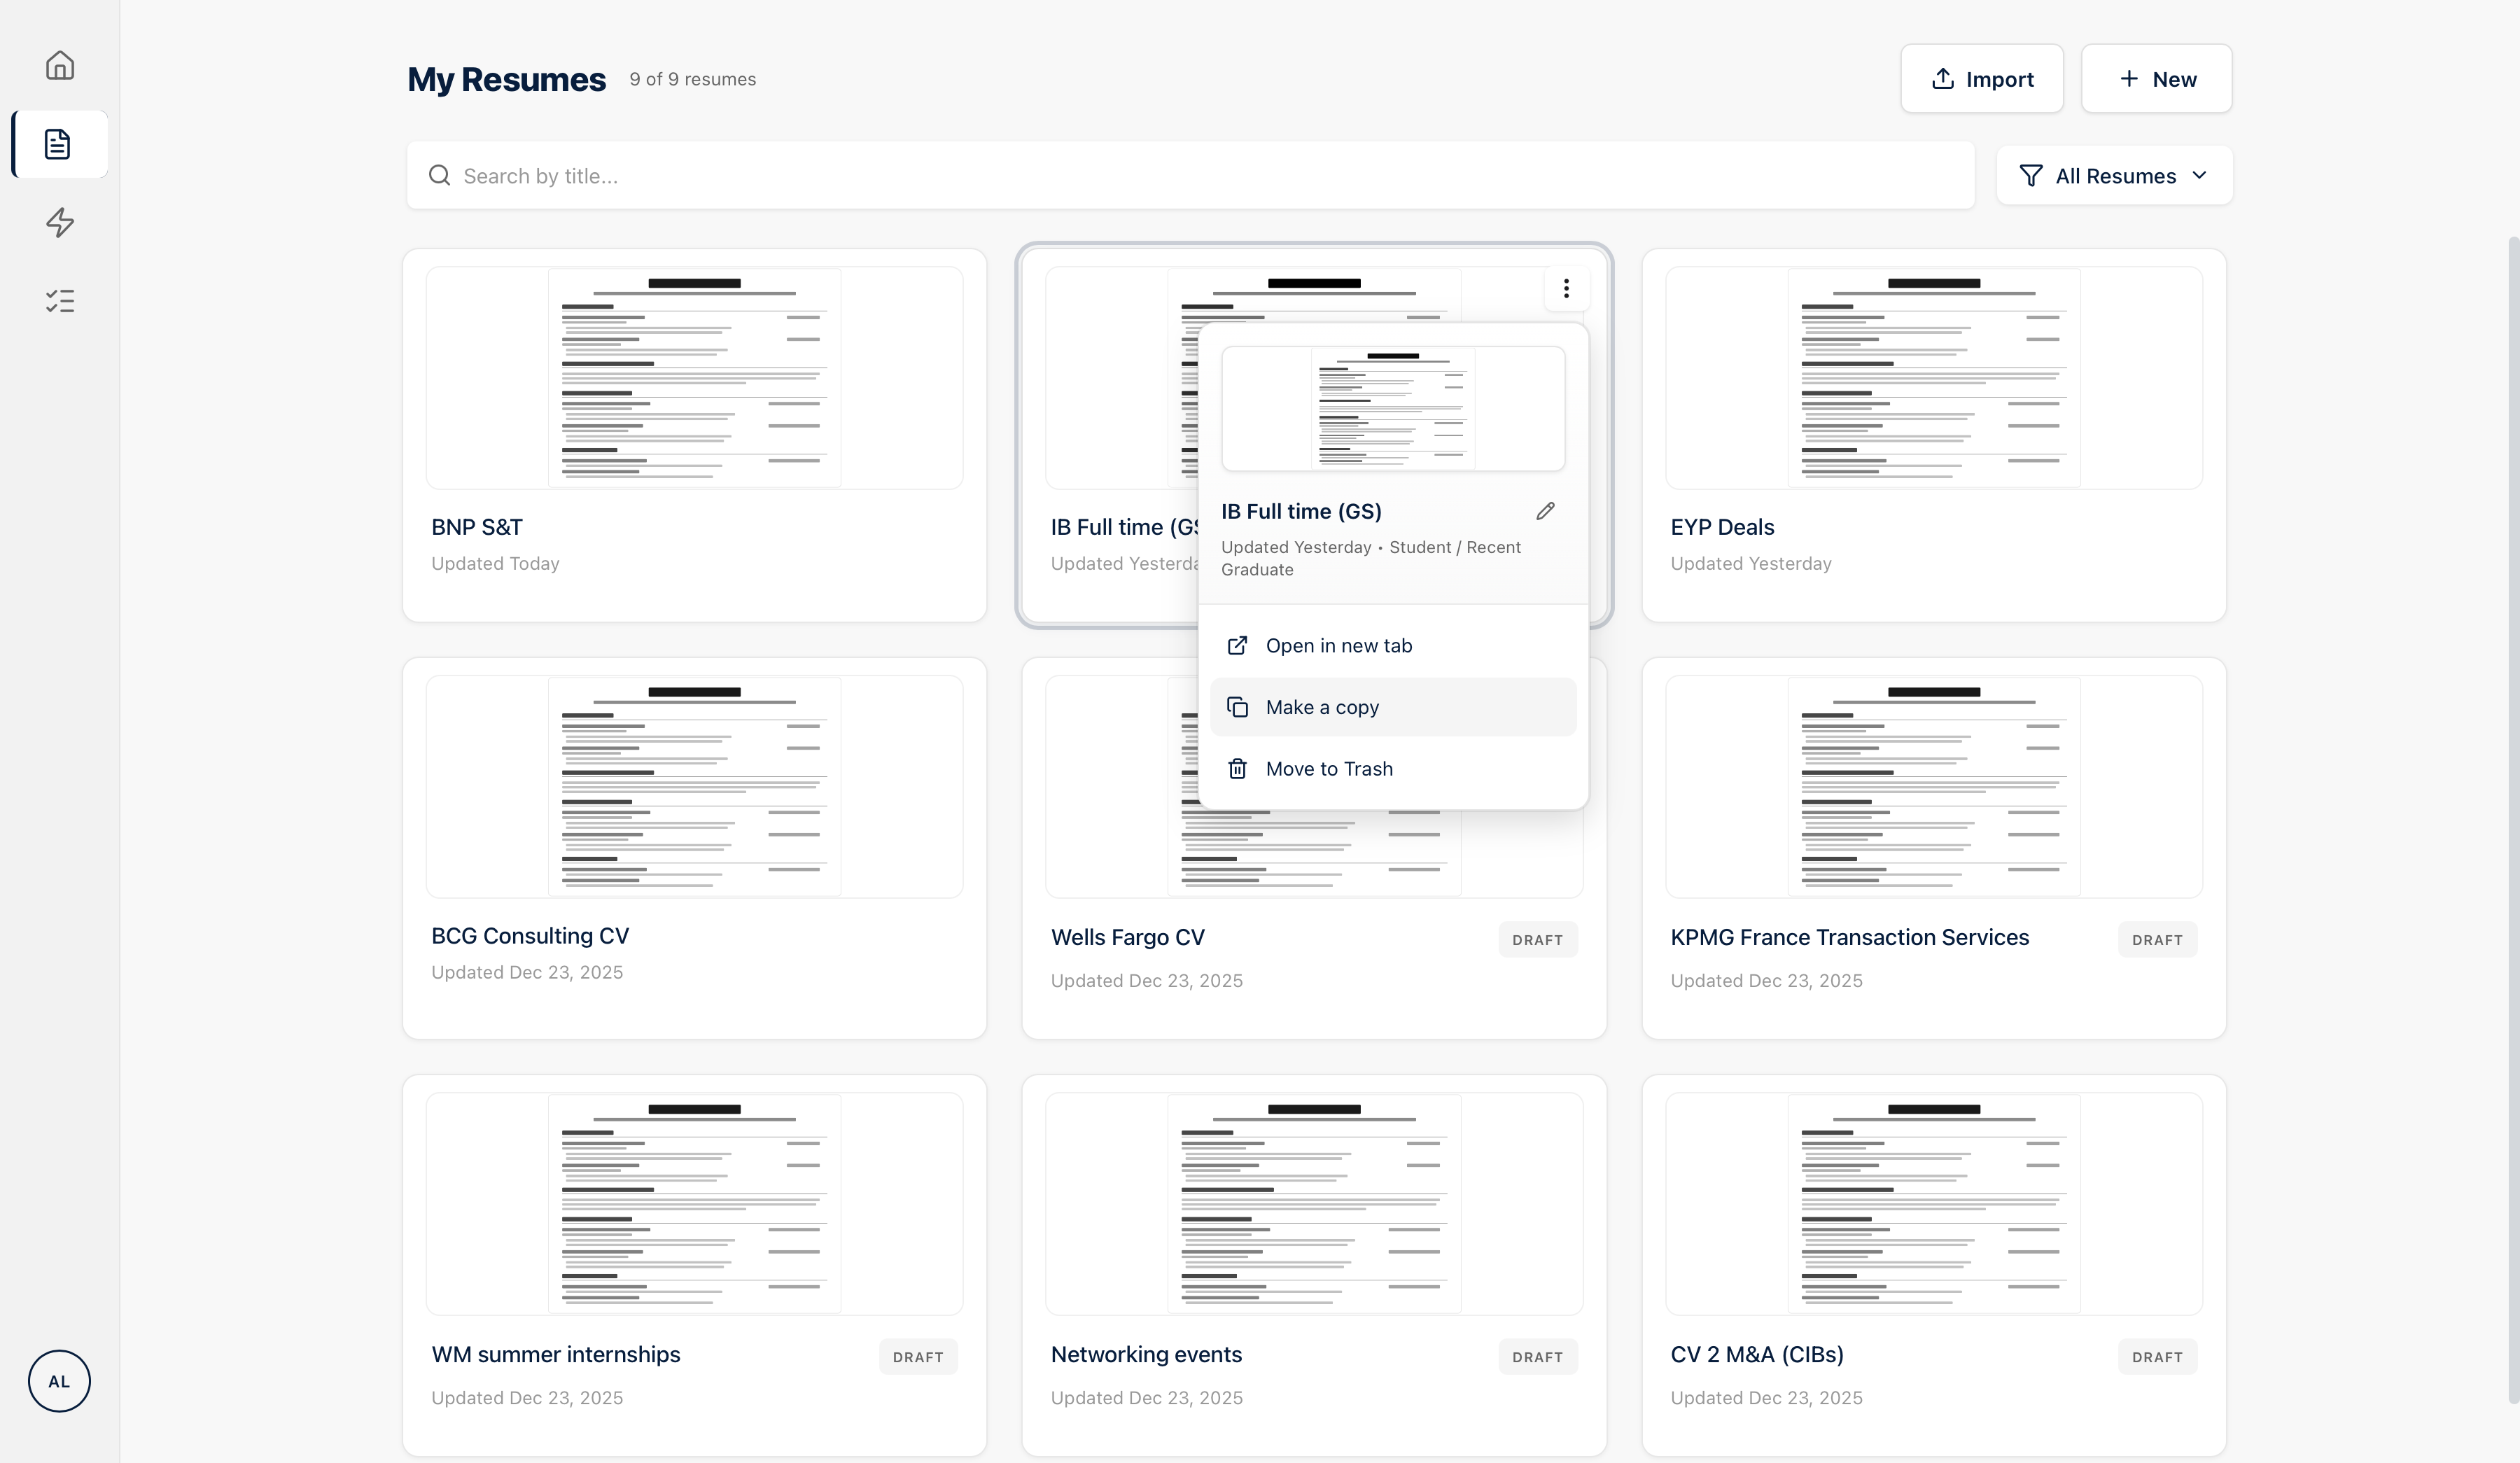Create a New resume
Viewport: 2520px width, 1463px height.
pos(2156,79)
